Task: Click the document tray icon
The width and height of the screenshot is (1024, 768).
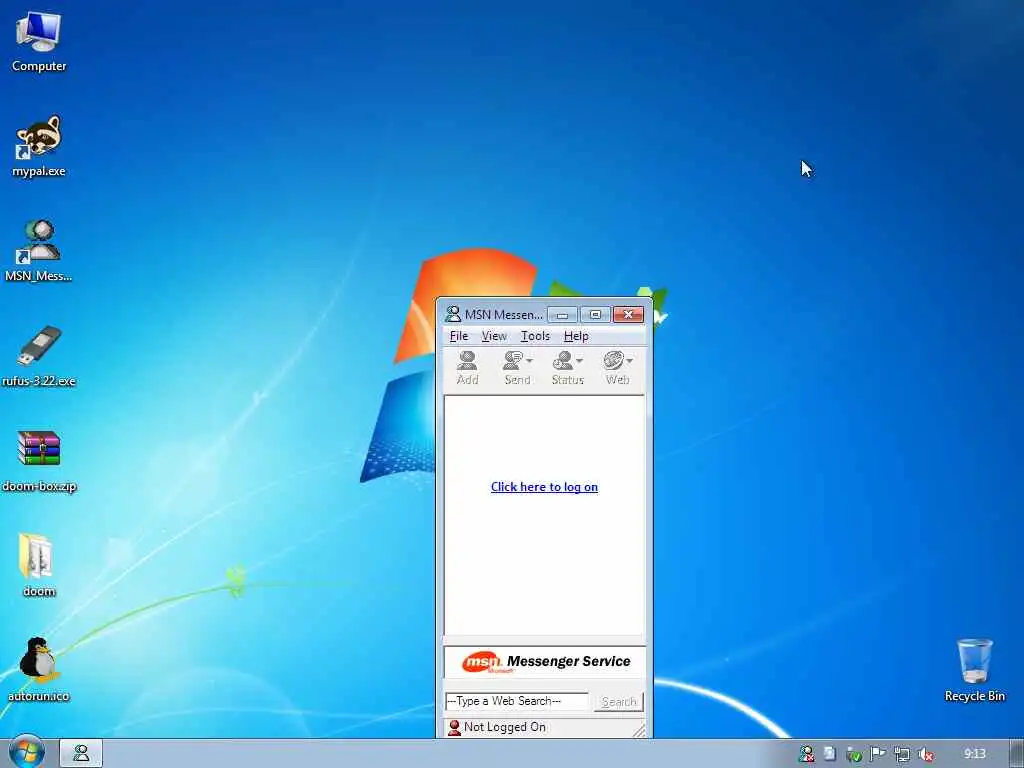Action: (x=829, y=754)
